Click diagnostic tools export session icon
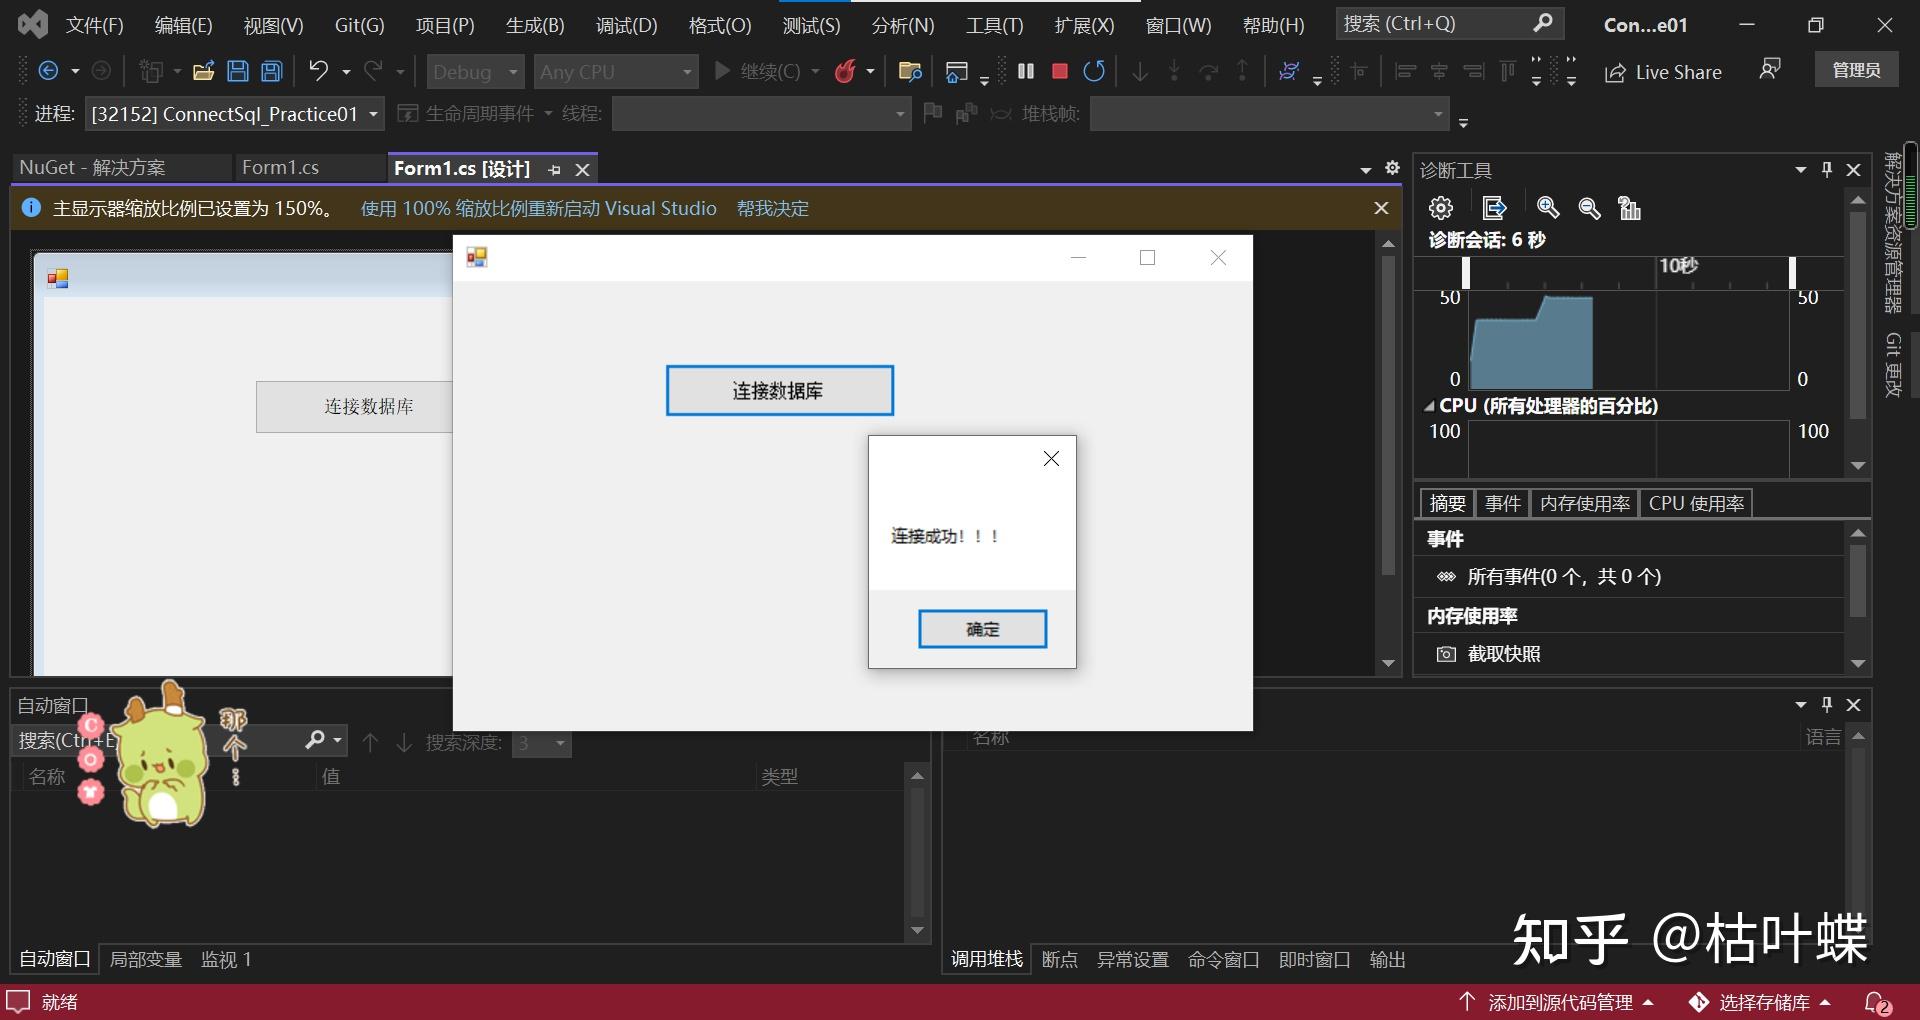 (x=1494, y=208)
